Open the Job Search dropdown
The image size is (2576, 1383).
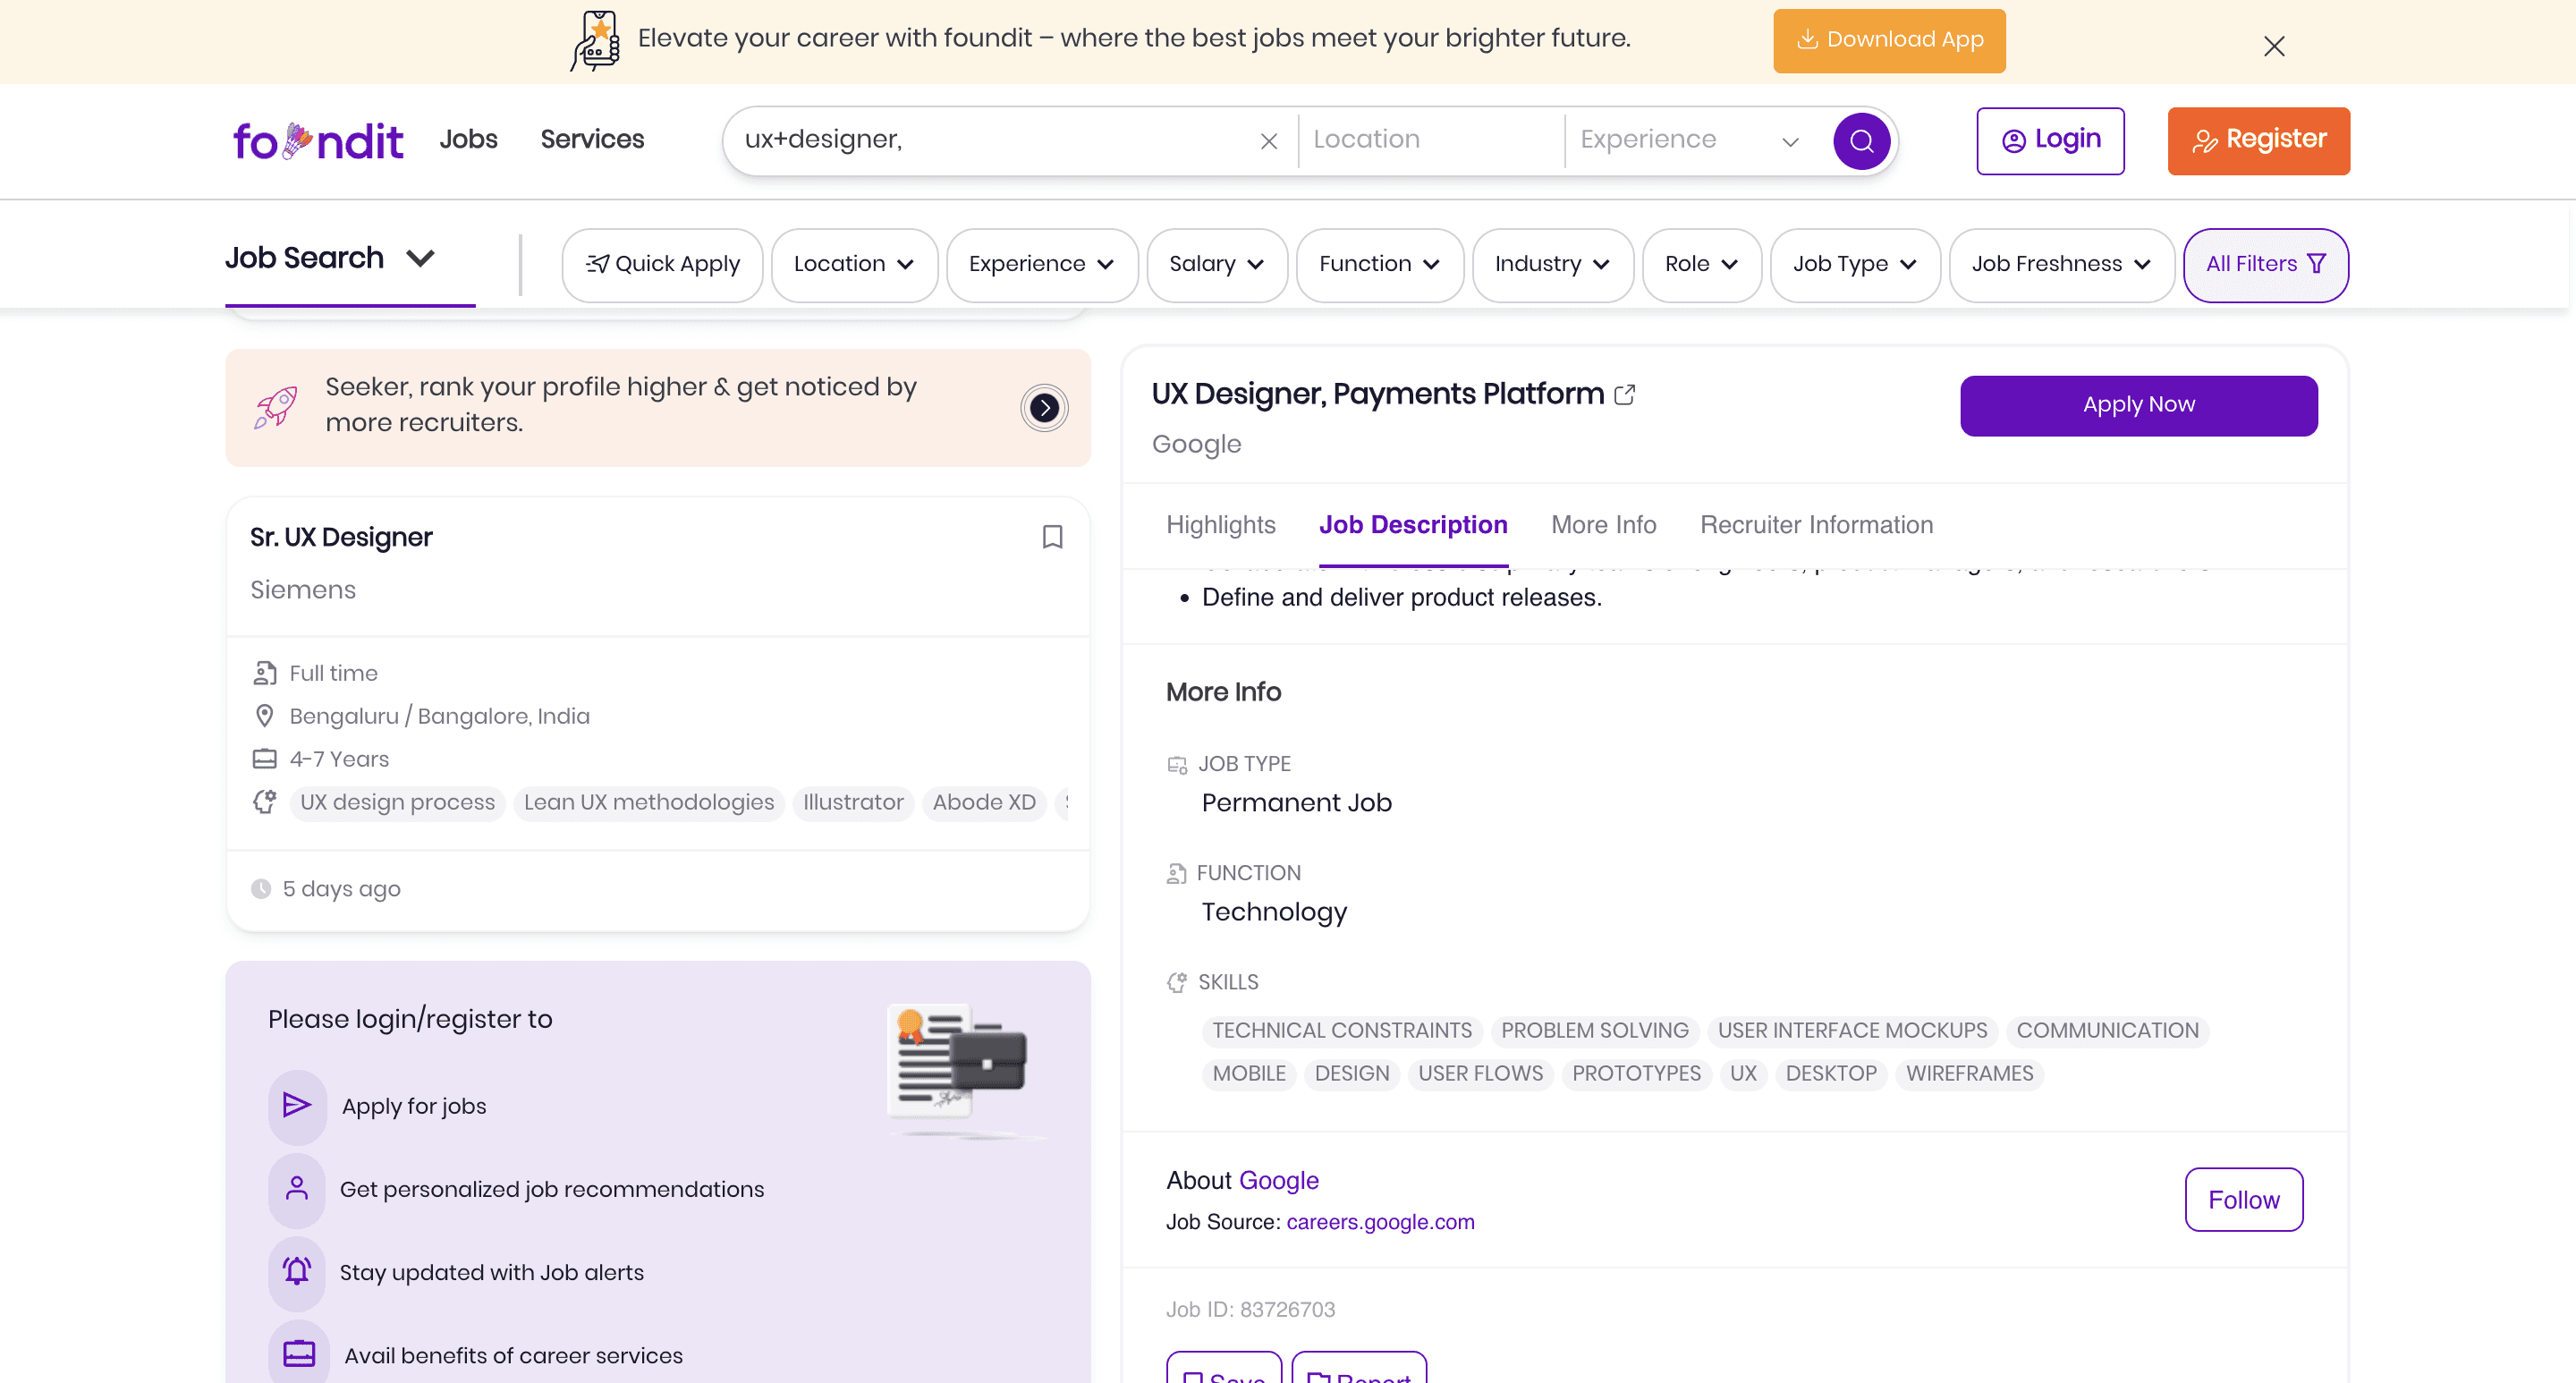point(330,258)
